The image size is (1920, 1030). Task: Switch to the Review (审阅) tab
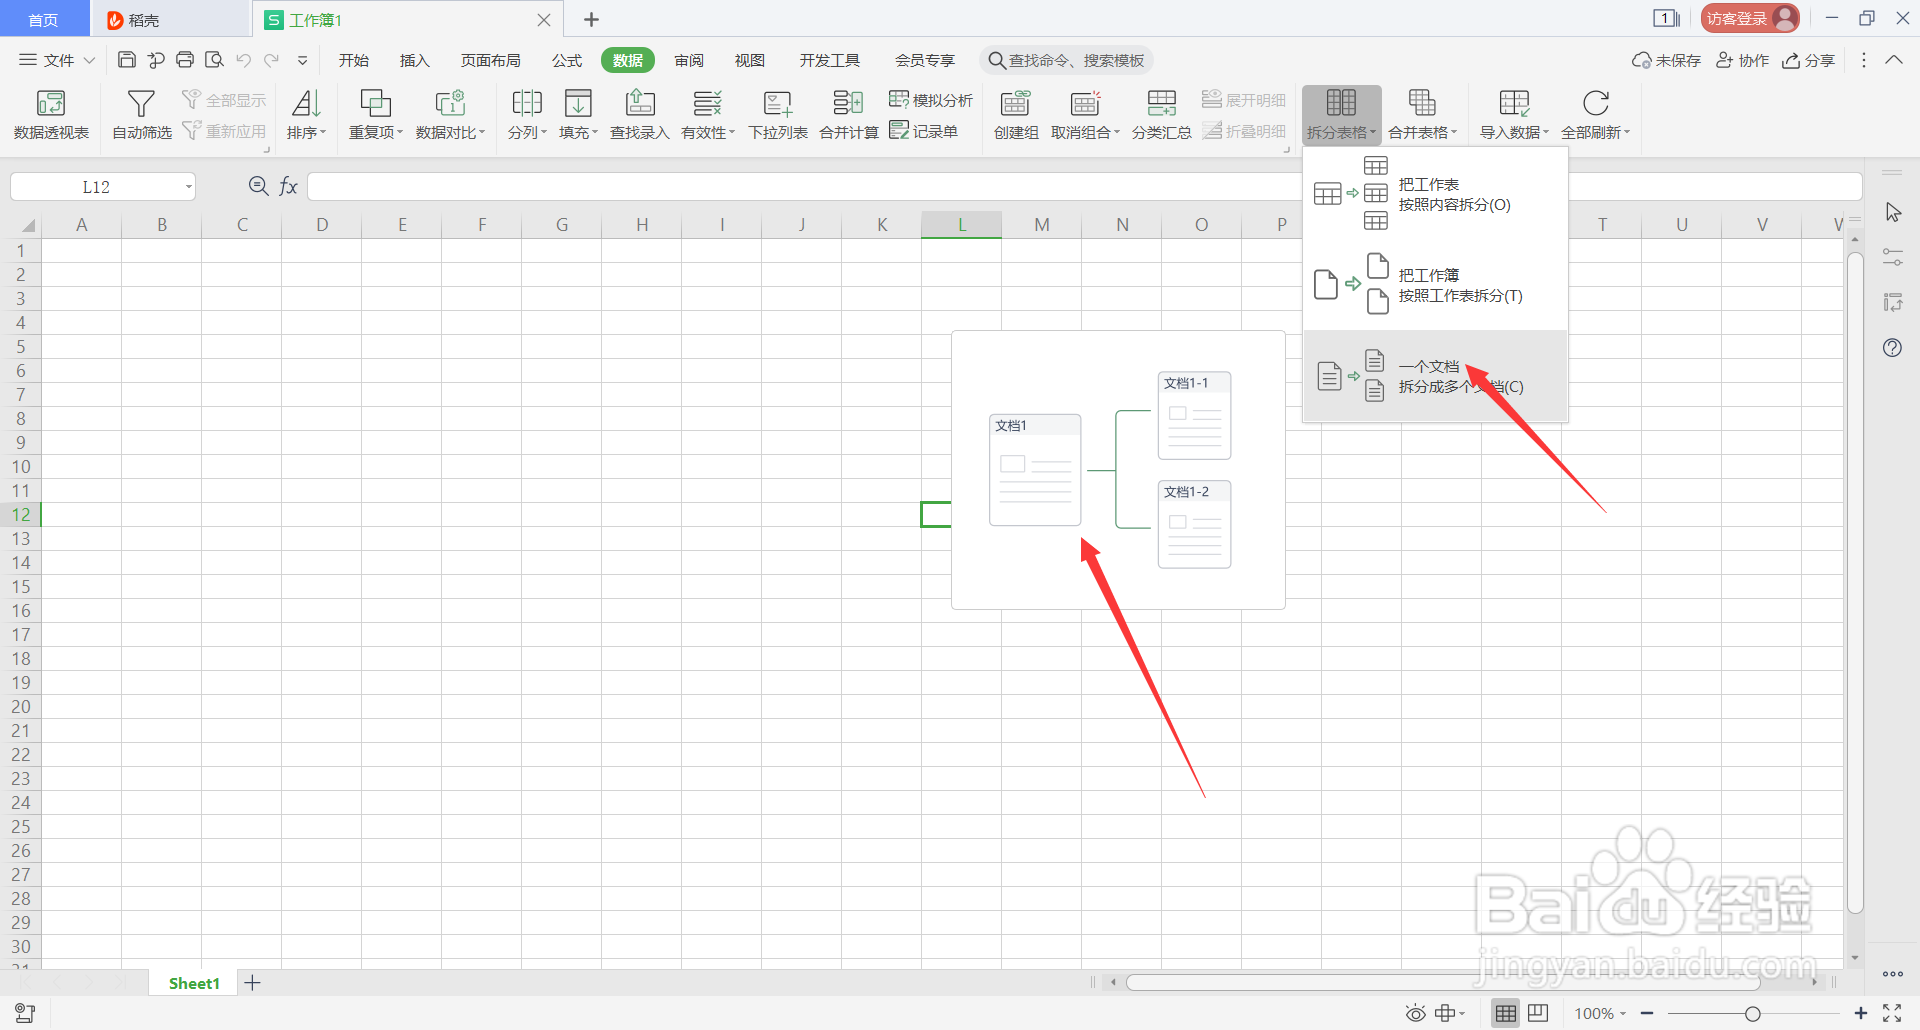coord(689,60)
